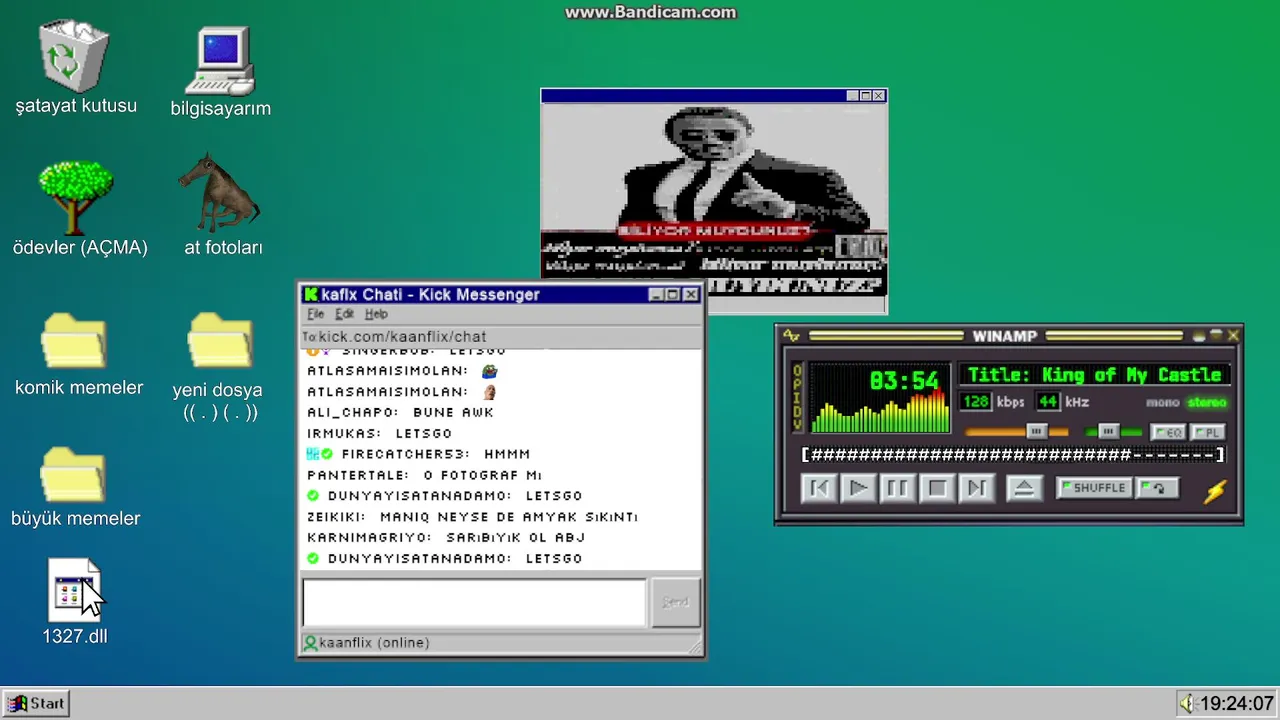The width and height of the screenshot is (1280, 720).
Task: Play the track in Winamp
Action: pos(859,488)
